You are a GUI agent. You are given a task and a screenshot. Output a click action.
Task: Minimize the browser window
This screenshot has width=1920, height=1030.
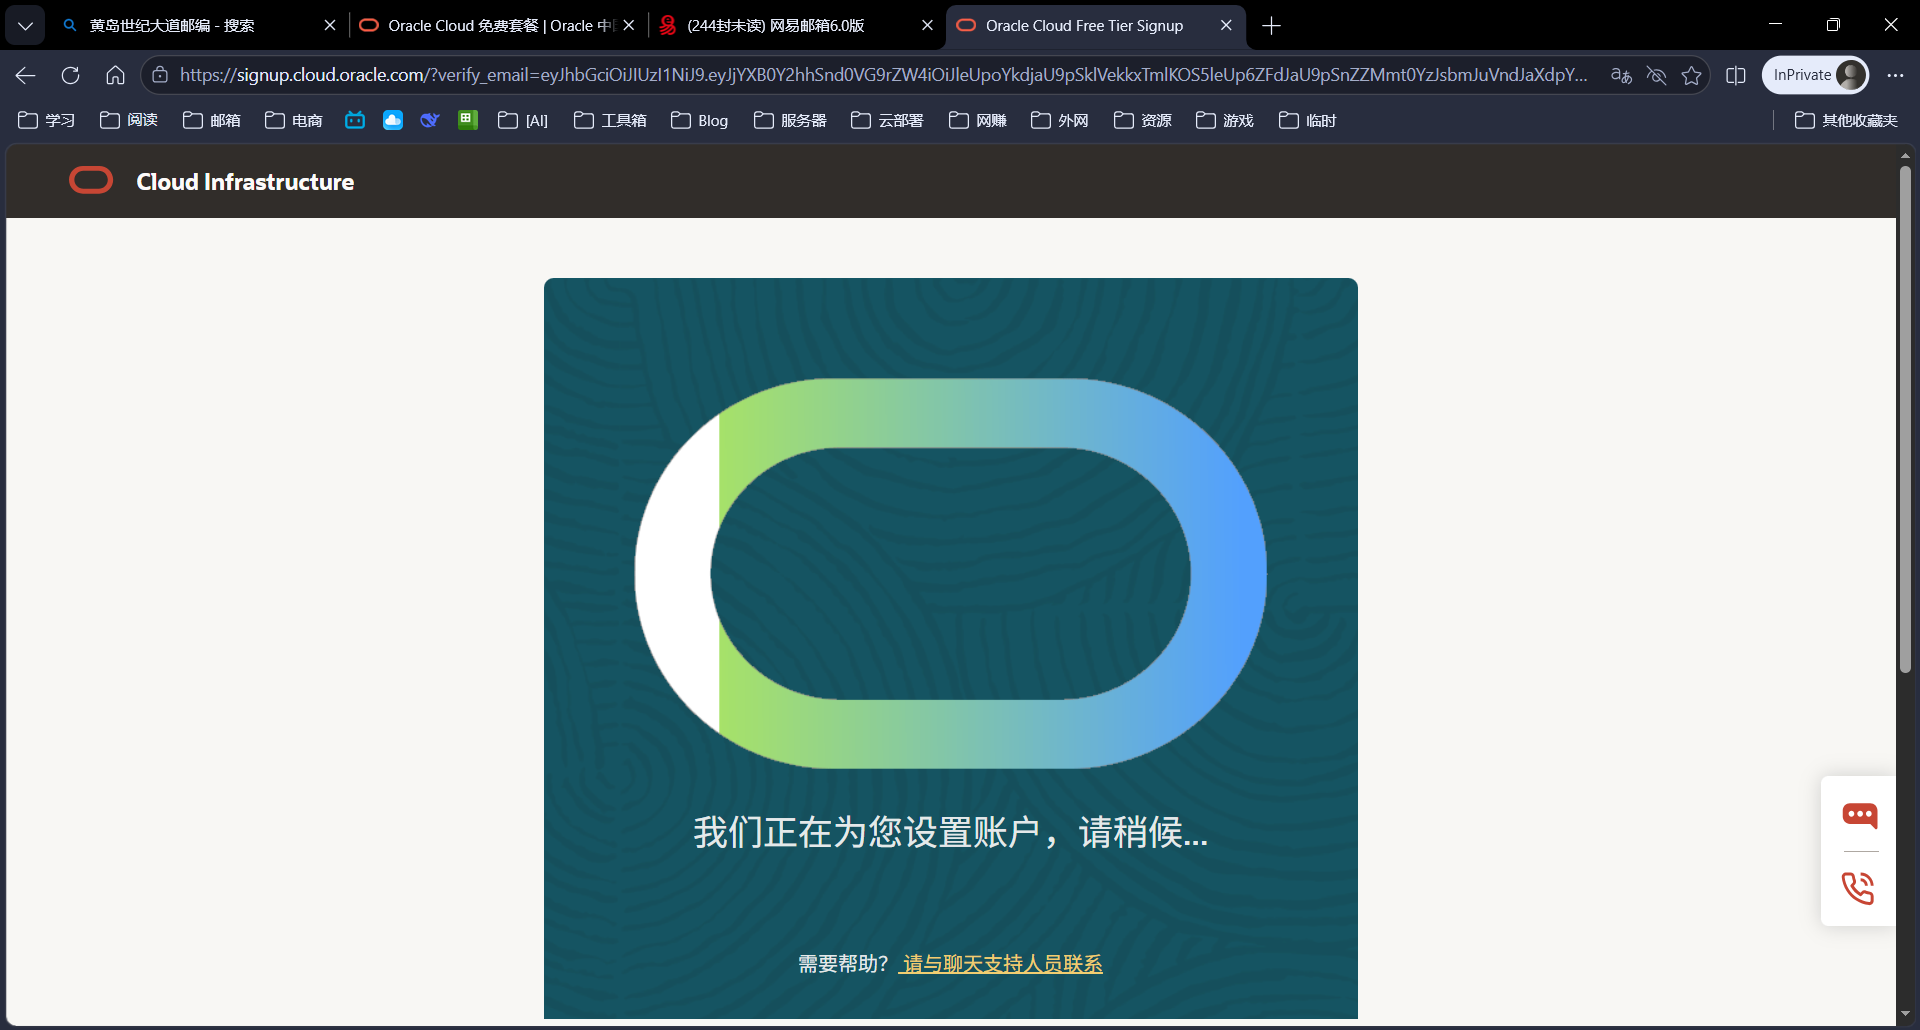point(1775,24)
